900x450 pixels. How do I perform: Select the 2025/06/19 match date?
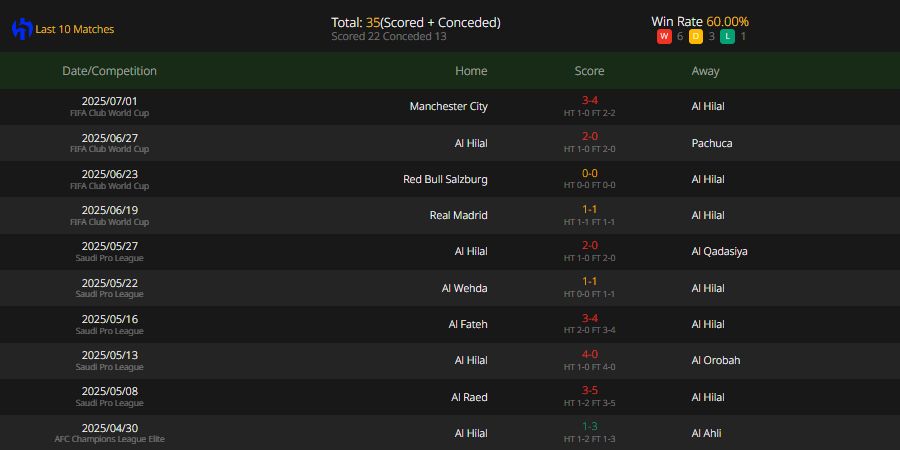coord(110,210)
